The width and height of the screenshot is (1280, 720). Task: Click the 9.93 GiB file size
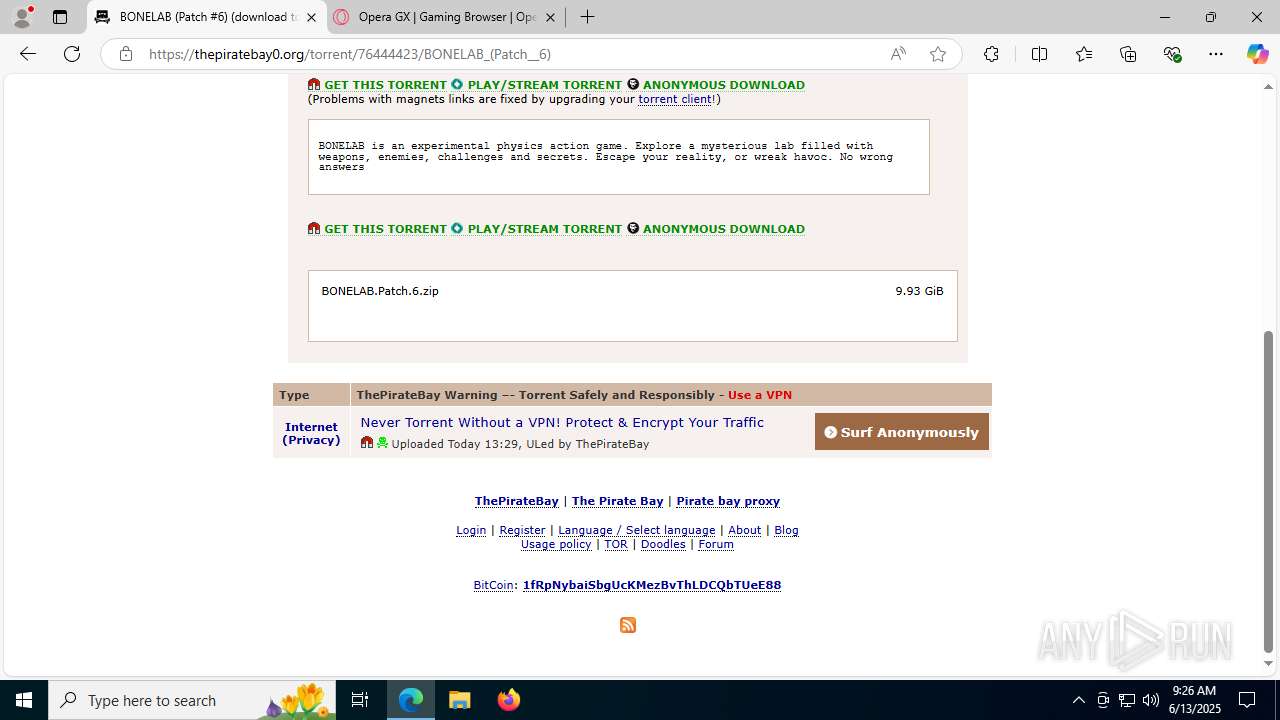pyautogui.click(x=919, y=291)
